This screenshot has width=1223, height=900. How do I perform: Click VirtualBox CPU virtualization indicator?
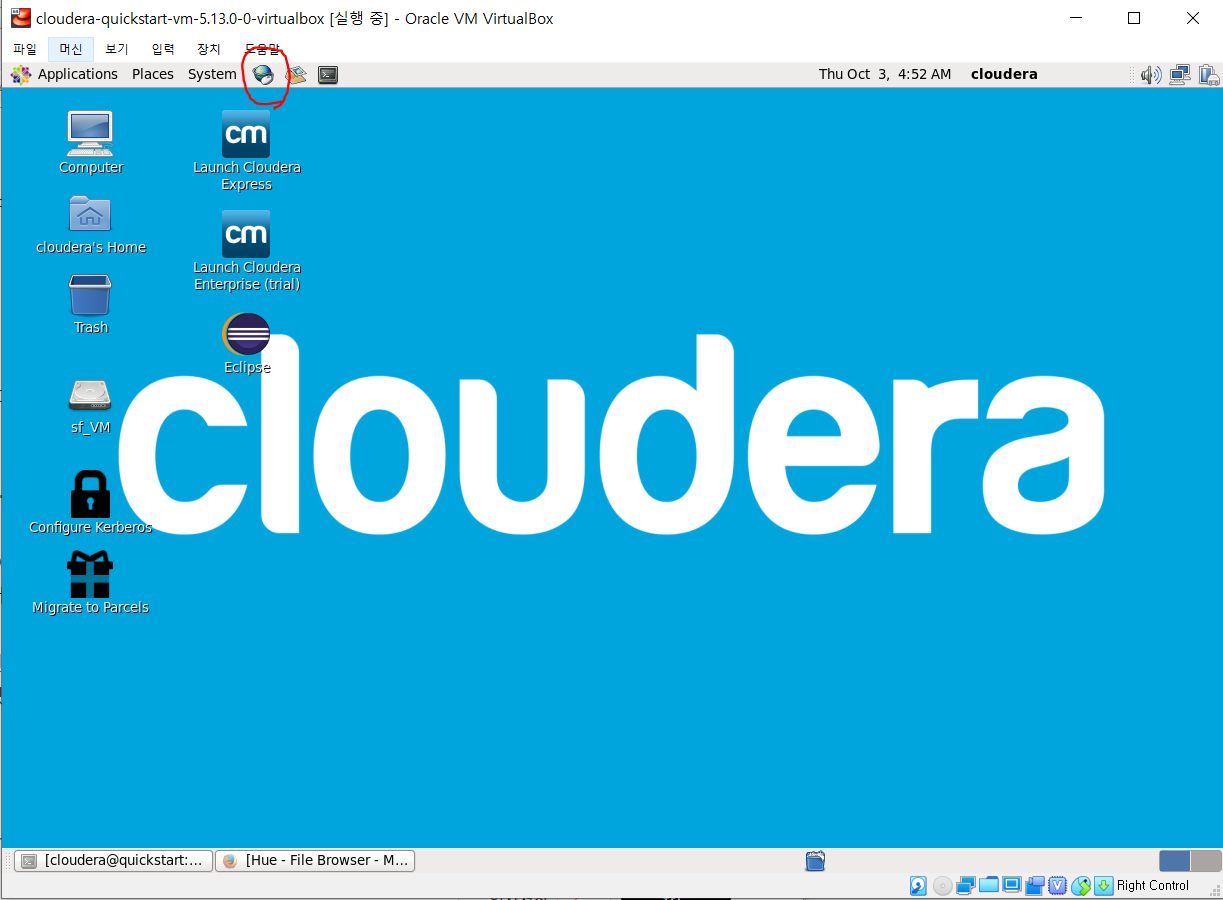tap(1058, 885)
